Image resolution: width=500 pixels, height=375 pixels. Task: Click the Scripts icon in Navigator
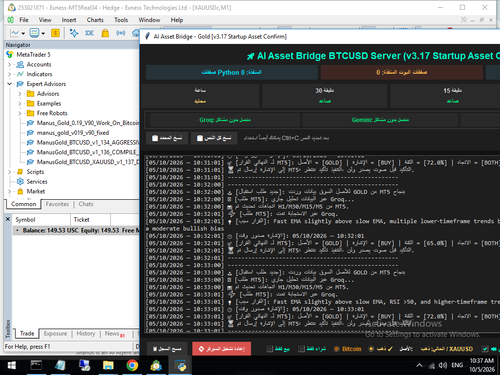pyautogui.click(x=20, y=172)
